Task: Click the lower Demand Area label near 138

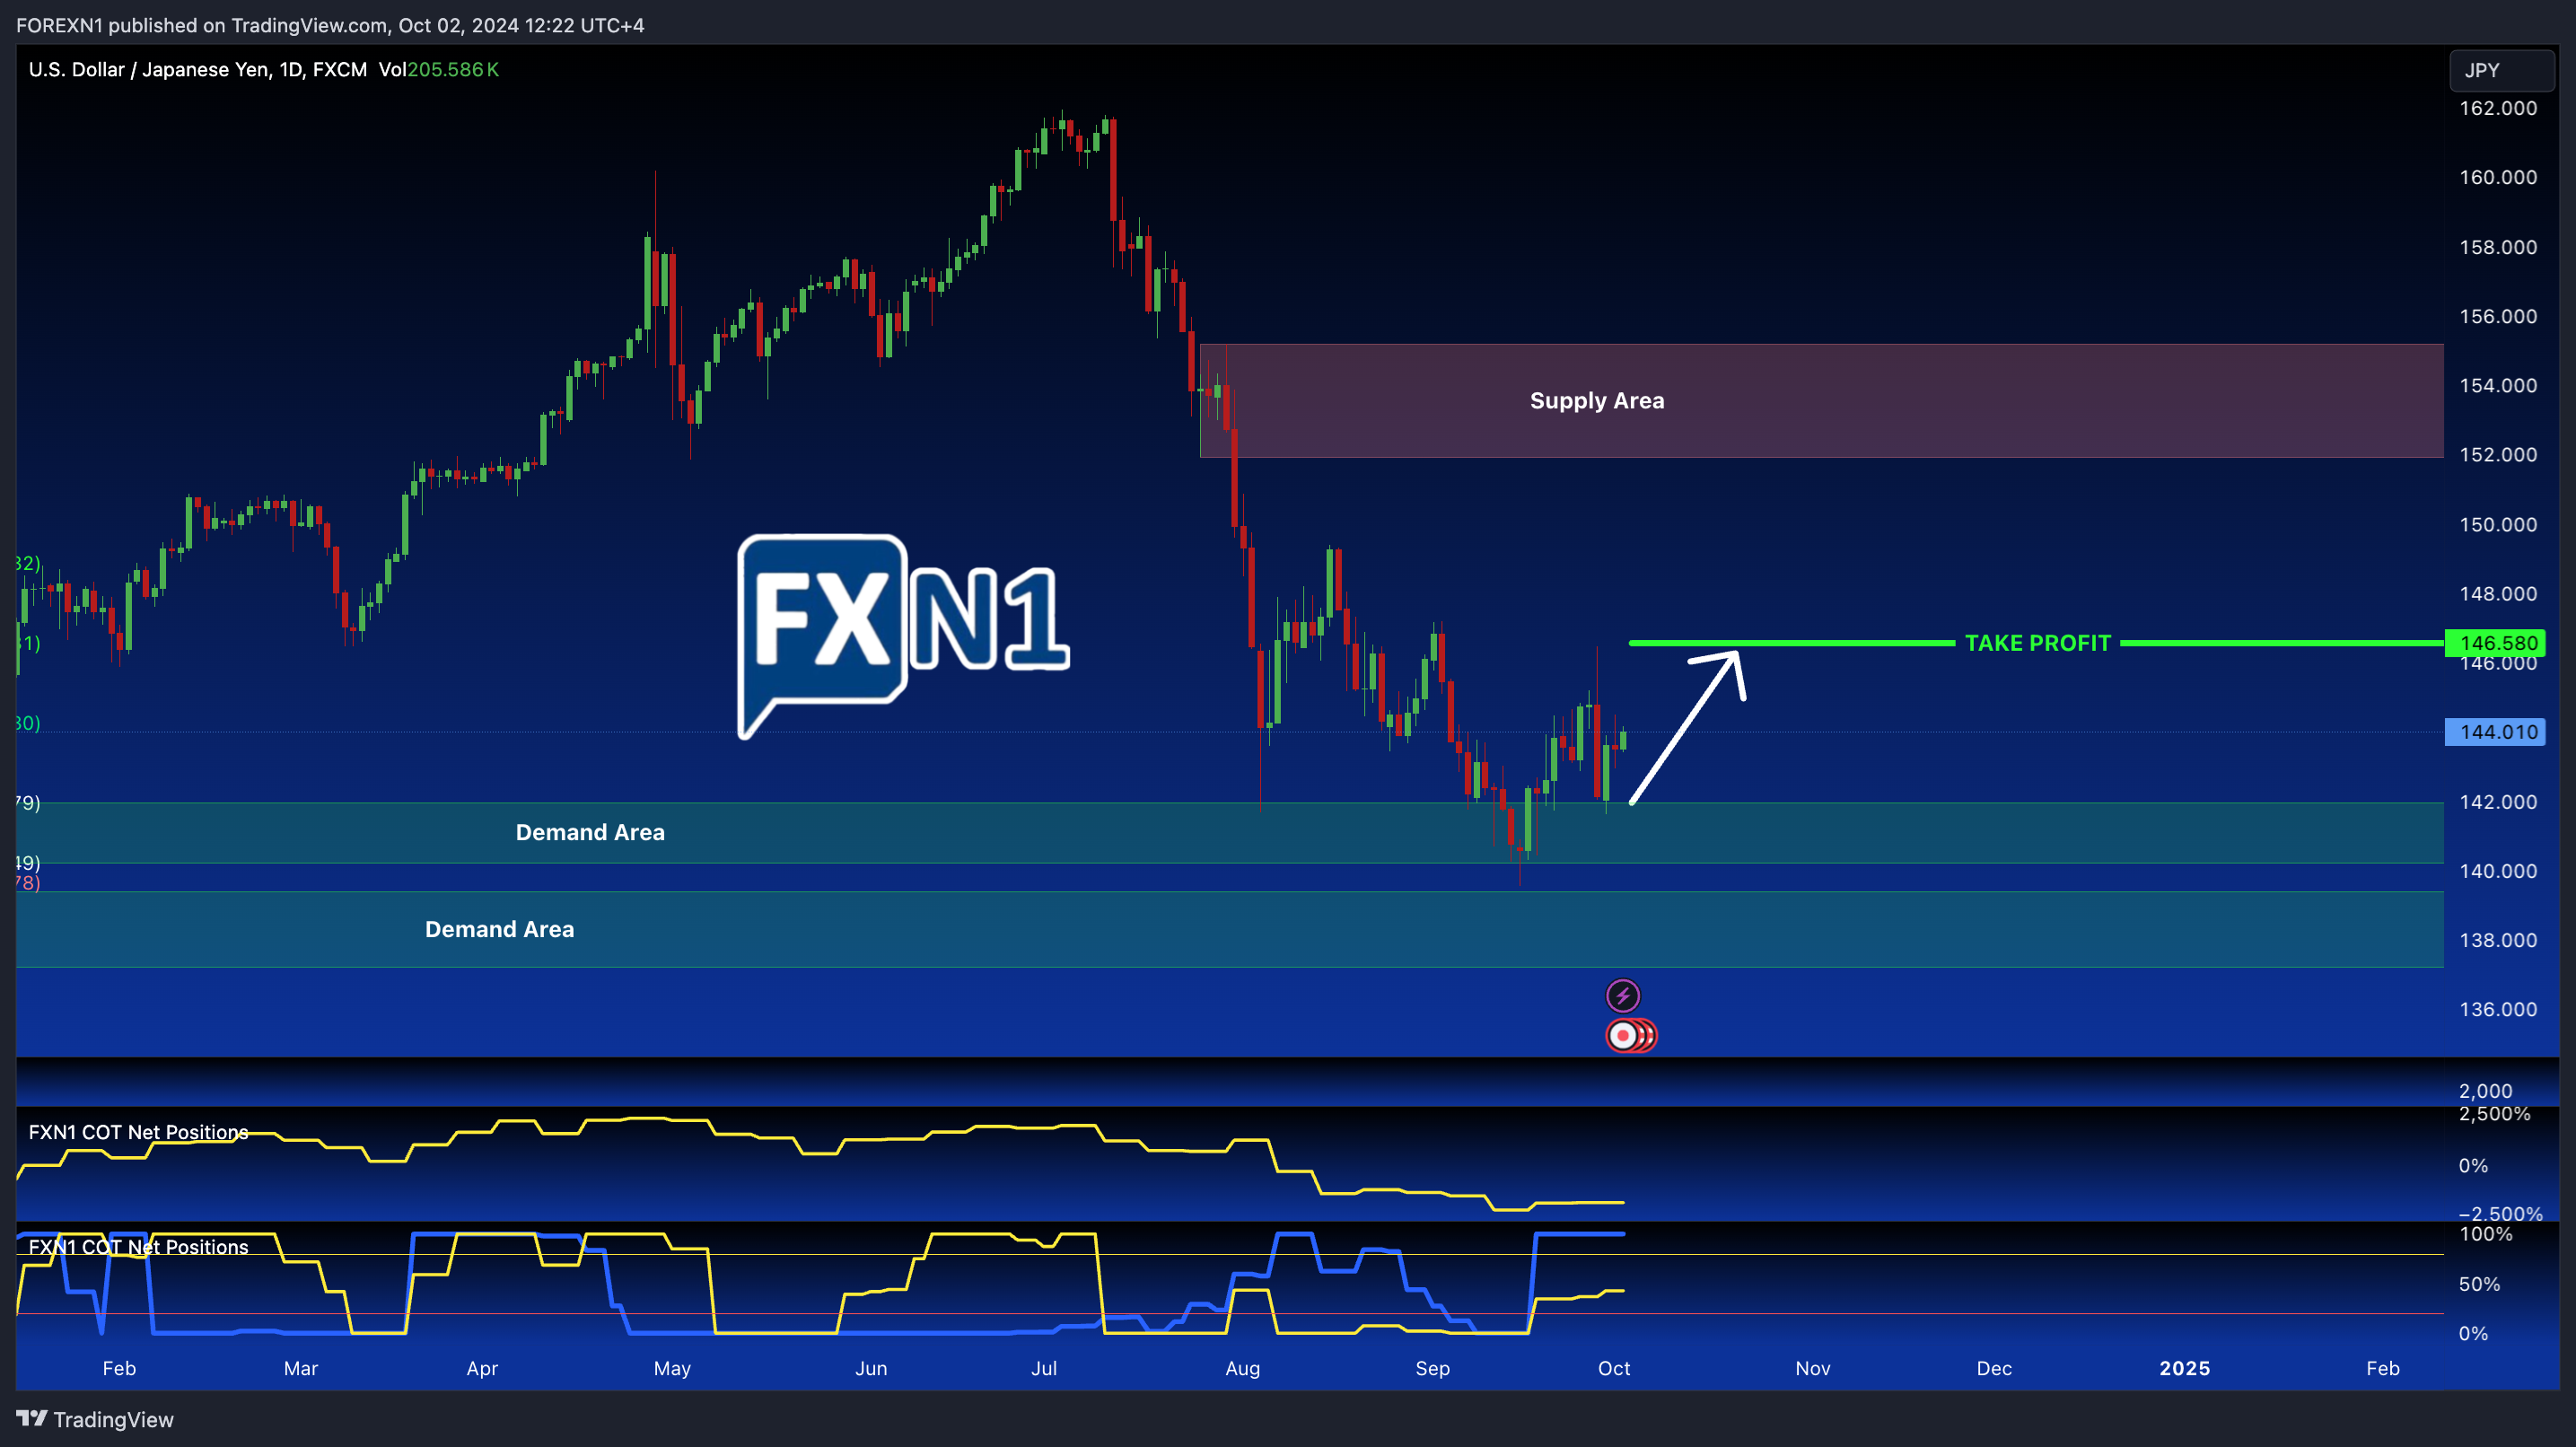Action: 500,929
